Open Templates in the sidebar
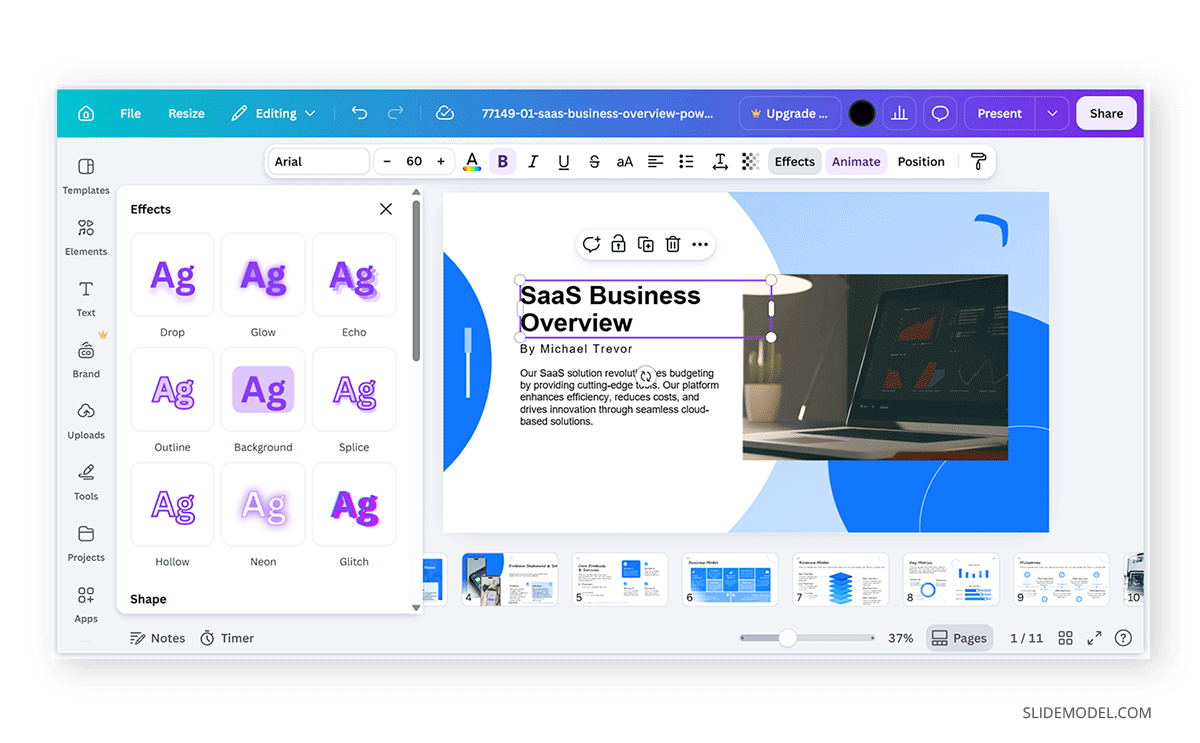The width and height of the screenshot is (1200, 743). (x=86, y=175)
